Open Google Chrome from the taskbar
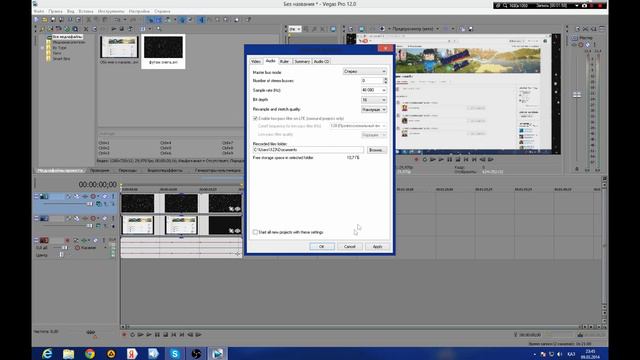 90,353
